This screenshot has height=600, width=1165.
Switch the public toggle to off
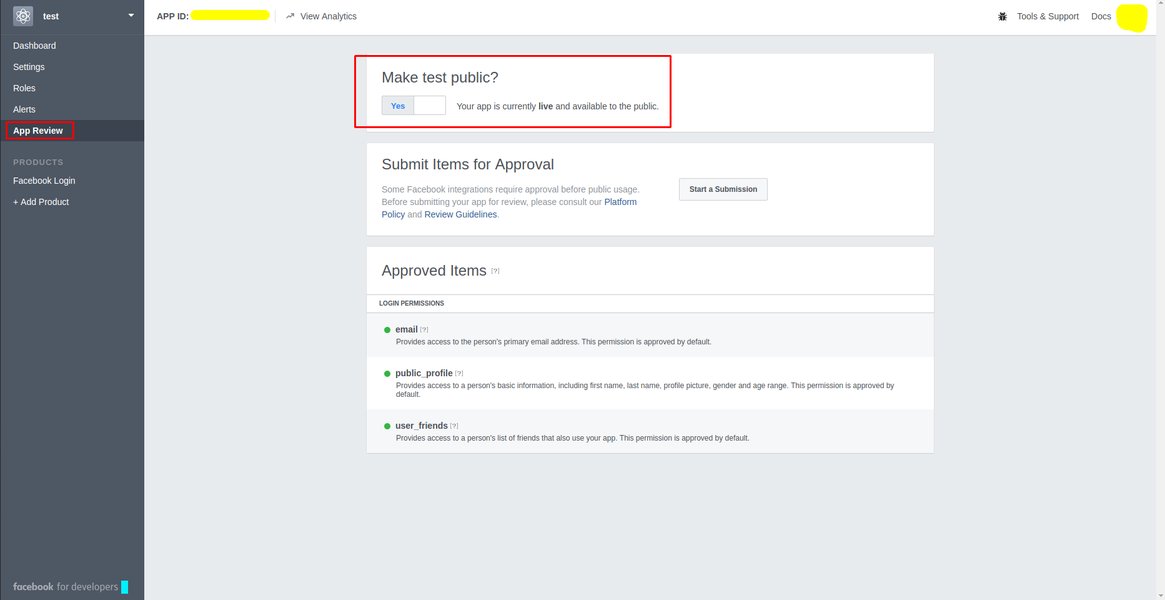[430, 105]
